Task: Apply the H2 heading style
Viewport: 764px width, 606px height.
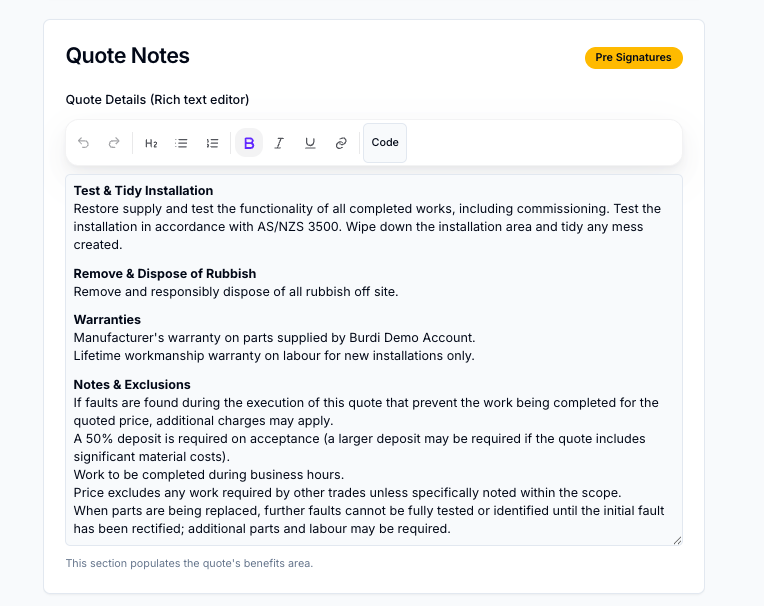Action: (151, 143)
